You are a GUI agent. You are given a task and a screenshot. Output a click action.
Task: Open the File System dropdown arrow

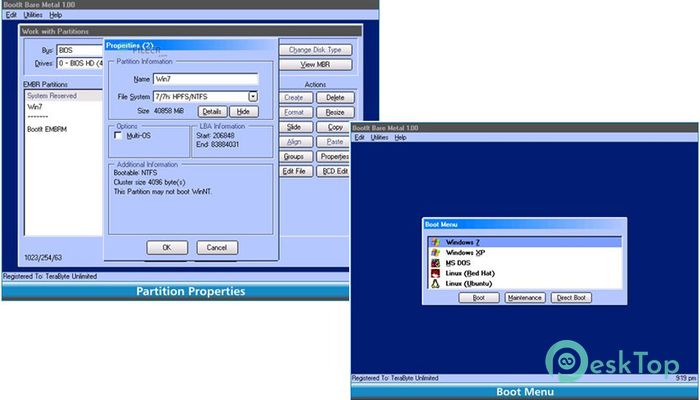pos(253,96)
